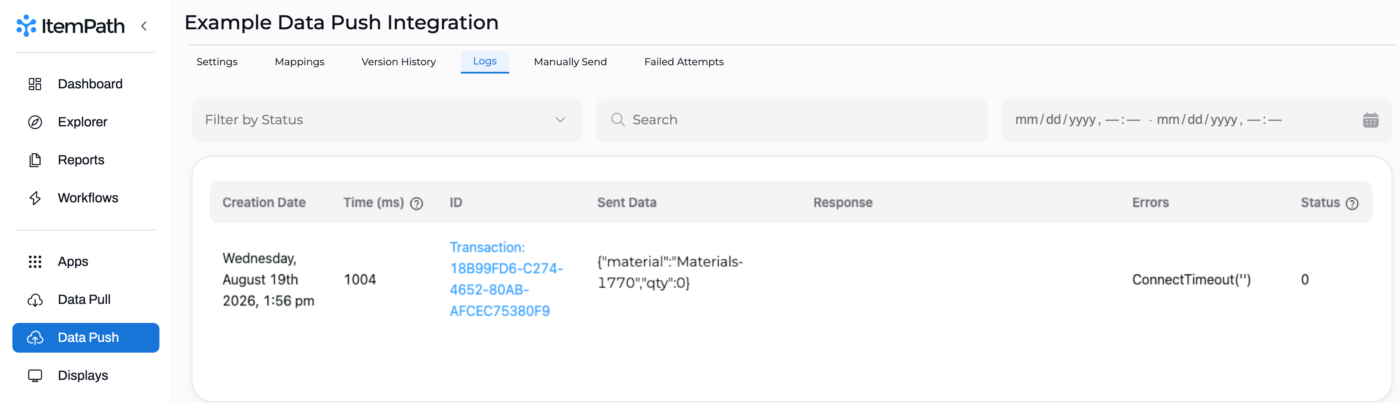The image size is (1400, 403).
Task: Click the Reports document icon
Action: tap(35, 160)
